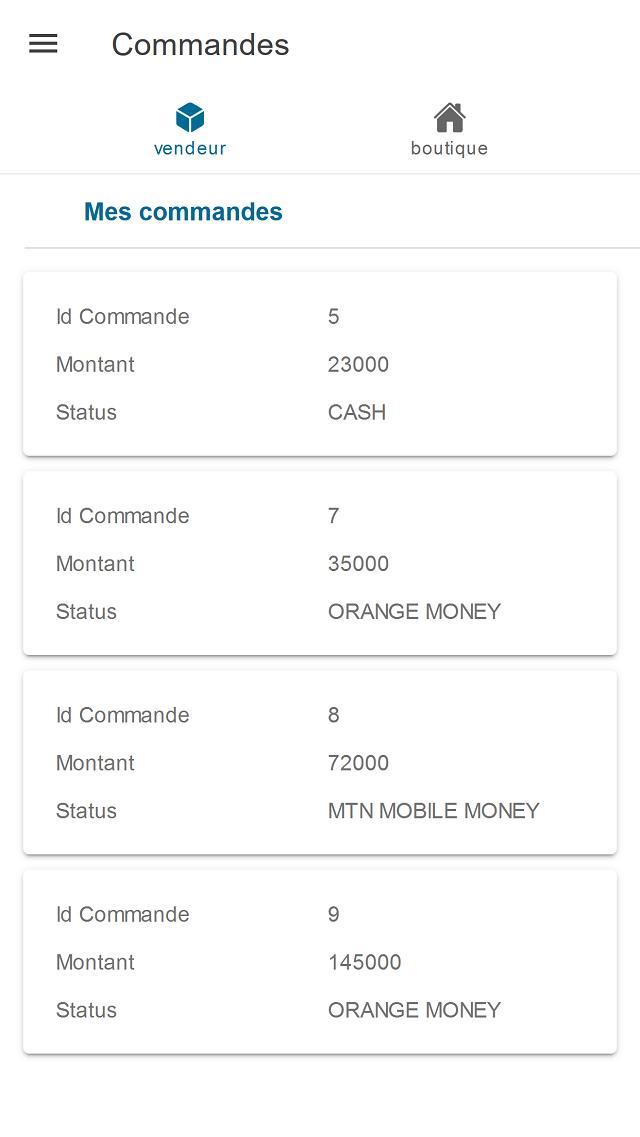Select ORANGE MONEY status on order 7

point(414,612)
